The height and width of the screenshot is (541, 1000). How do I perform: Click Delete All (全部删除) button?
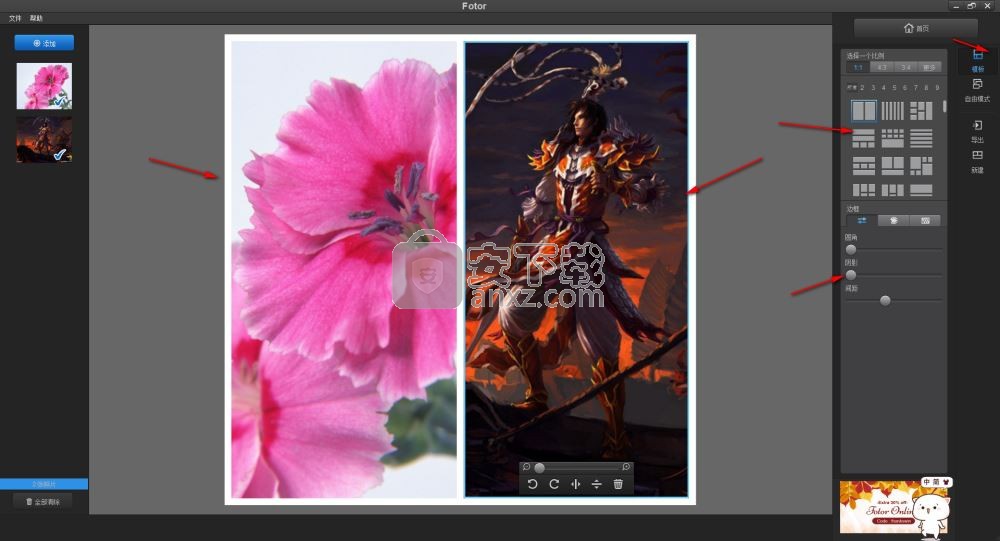coord(43,501)
